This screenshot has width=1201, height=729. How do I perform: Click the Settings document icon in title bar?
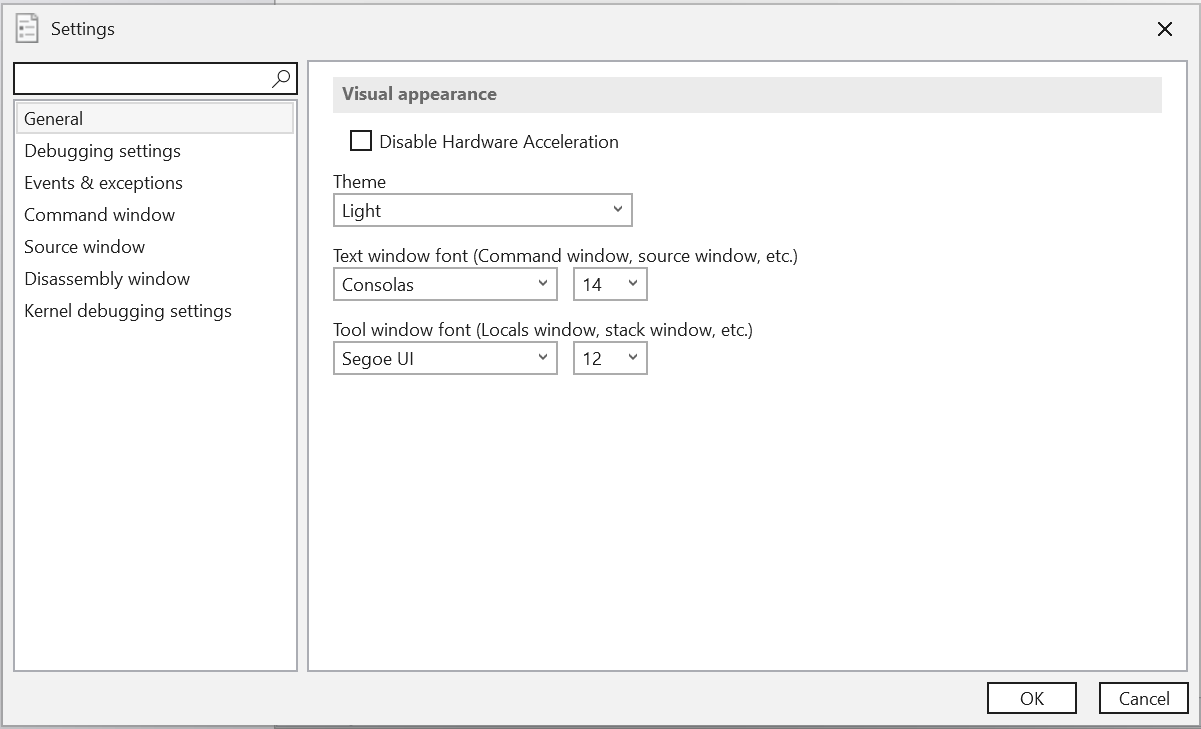[26, 29]
